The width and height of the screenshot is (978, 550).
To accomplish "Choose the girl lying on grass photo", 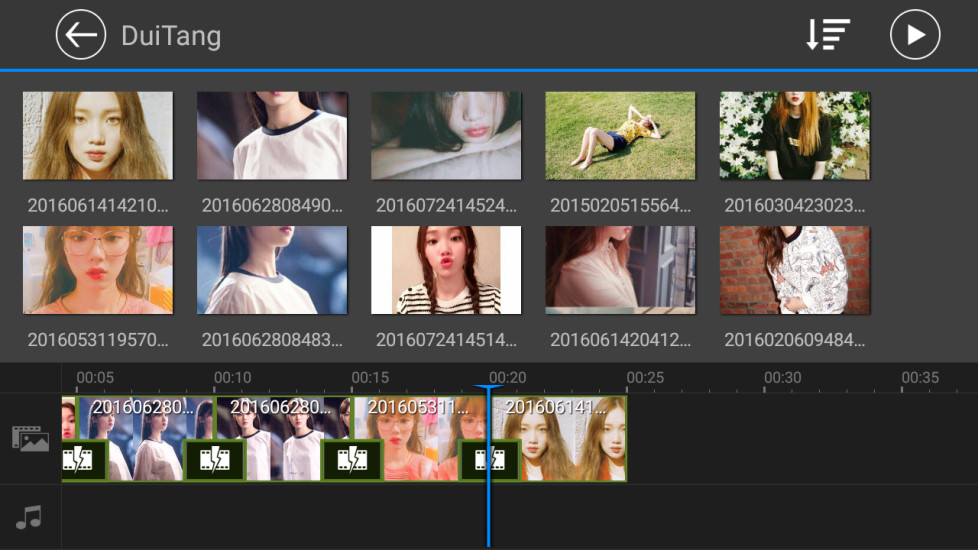I will point(620,136).
